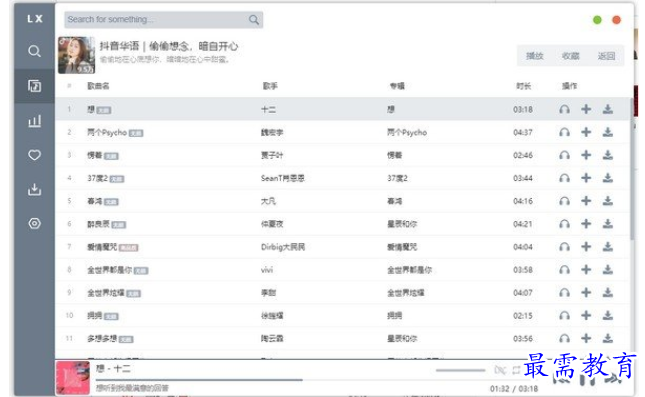Play the 03:18 song via headphone icon

564,109
